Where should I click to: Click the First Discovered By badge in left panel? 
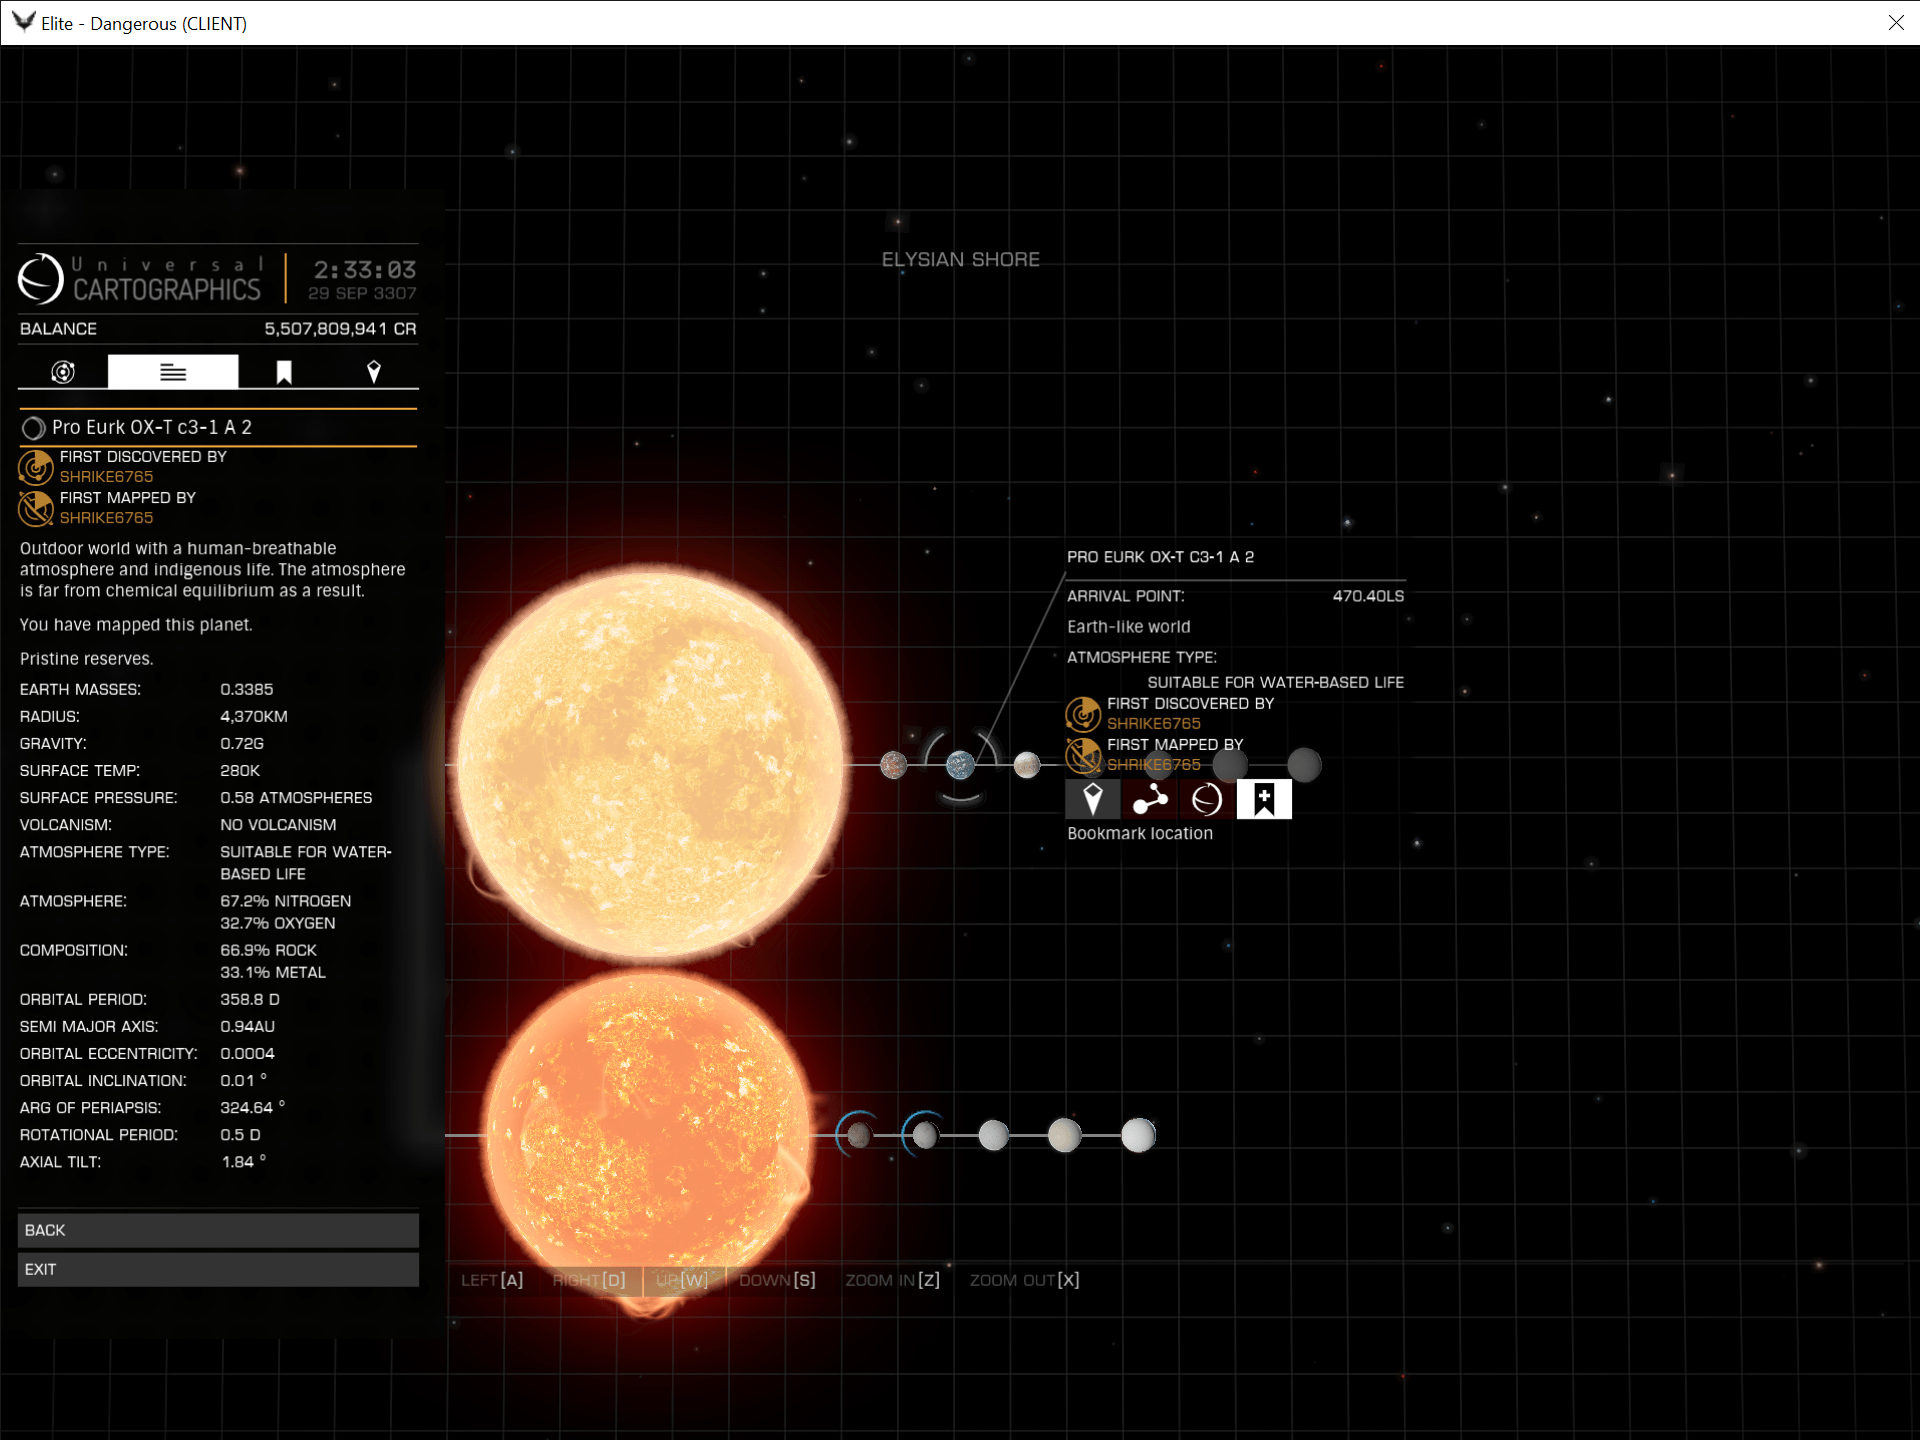pos(36,467)
